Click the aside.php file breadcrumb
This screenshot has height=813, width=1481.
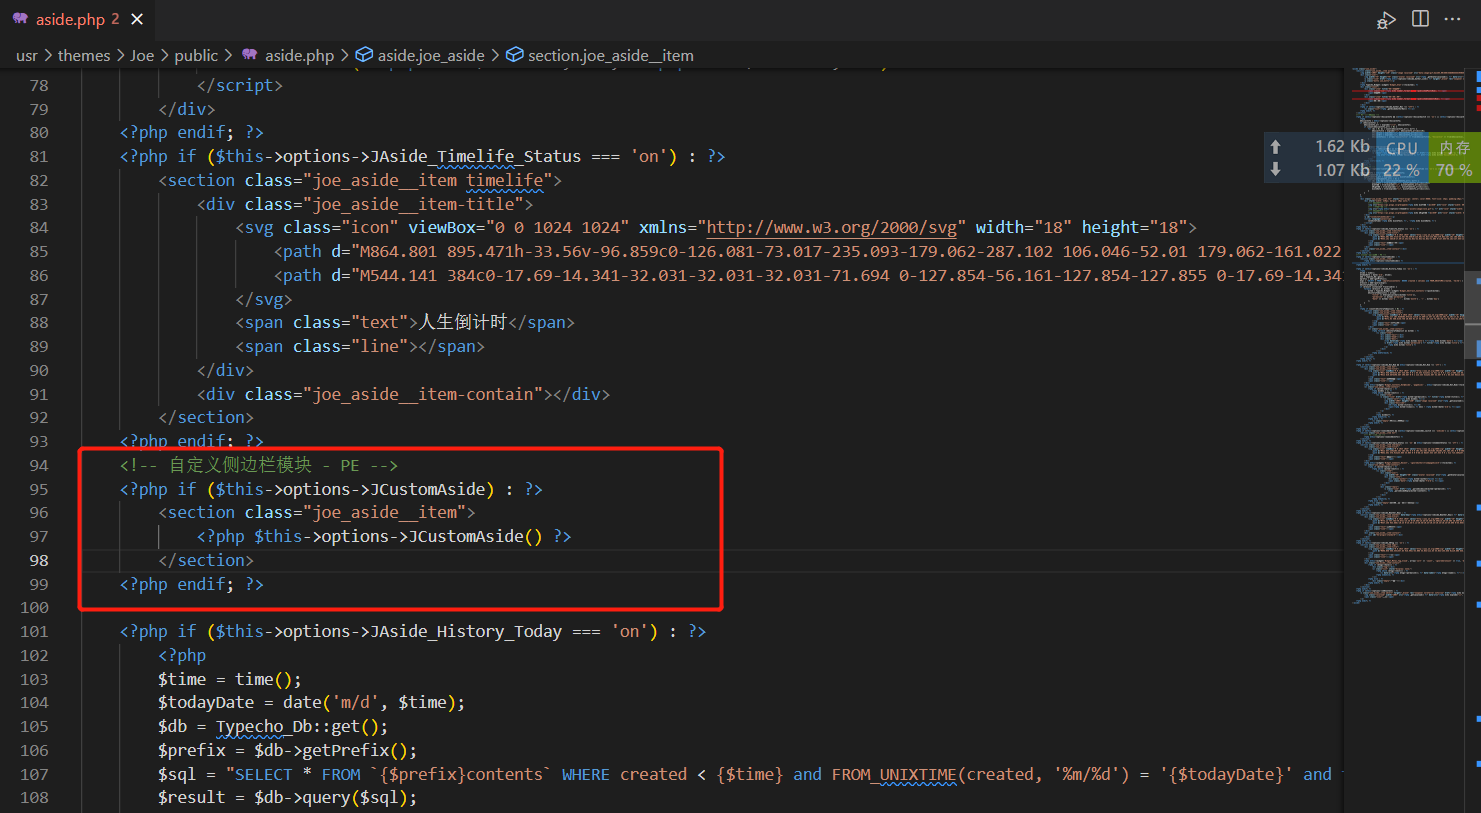pos(299,56)
